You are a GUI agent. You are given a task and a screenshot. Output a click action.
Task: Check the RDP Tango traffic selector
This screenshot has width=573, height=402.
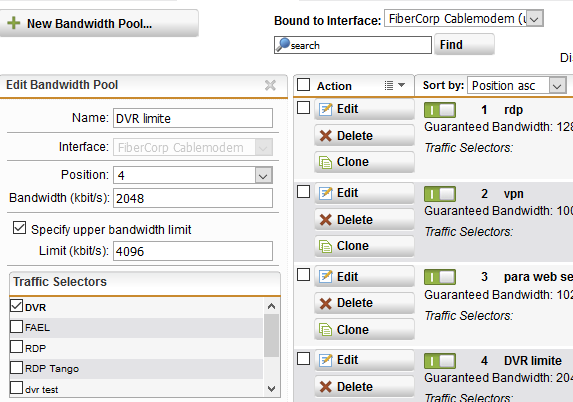16,367
